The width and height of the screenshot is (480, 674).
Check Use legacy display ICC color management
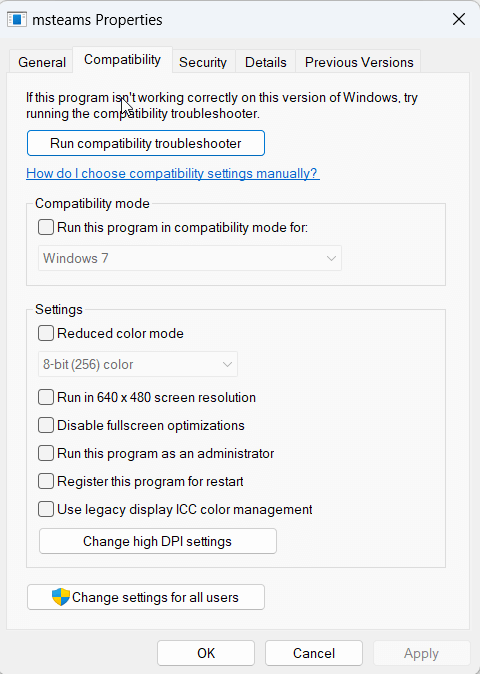point(46,509)
